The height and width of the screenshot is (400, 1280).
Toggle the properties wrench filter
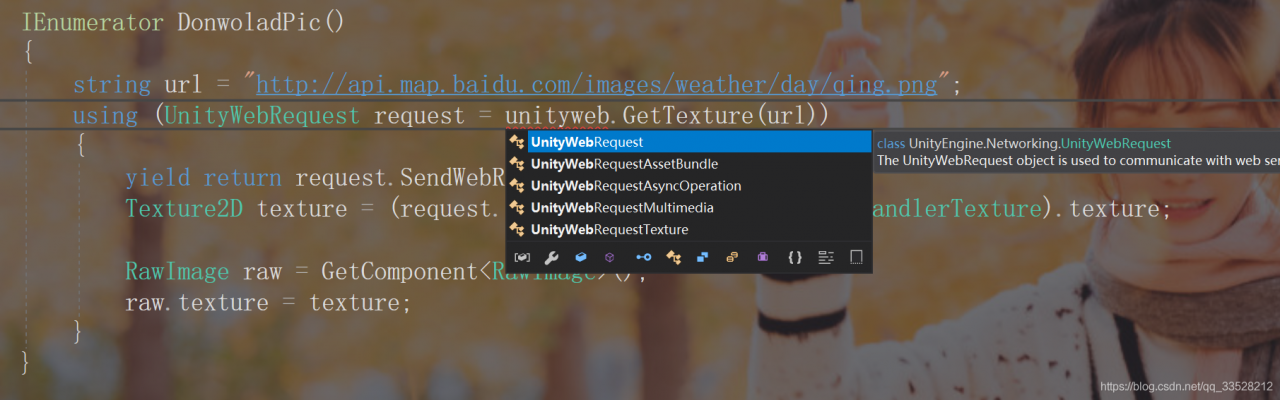(x=551, y=257)
